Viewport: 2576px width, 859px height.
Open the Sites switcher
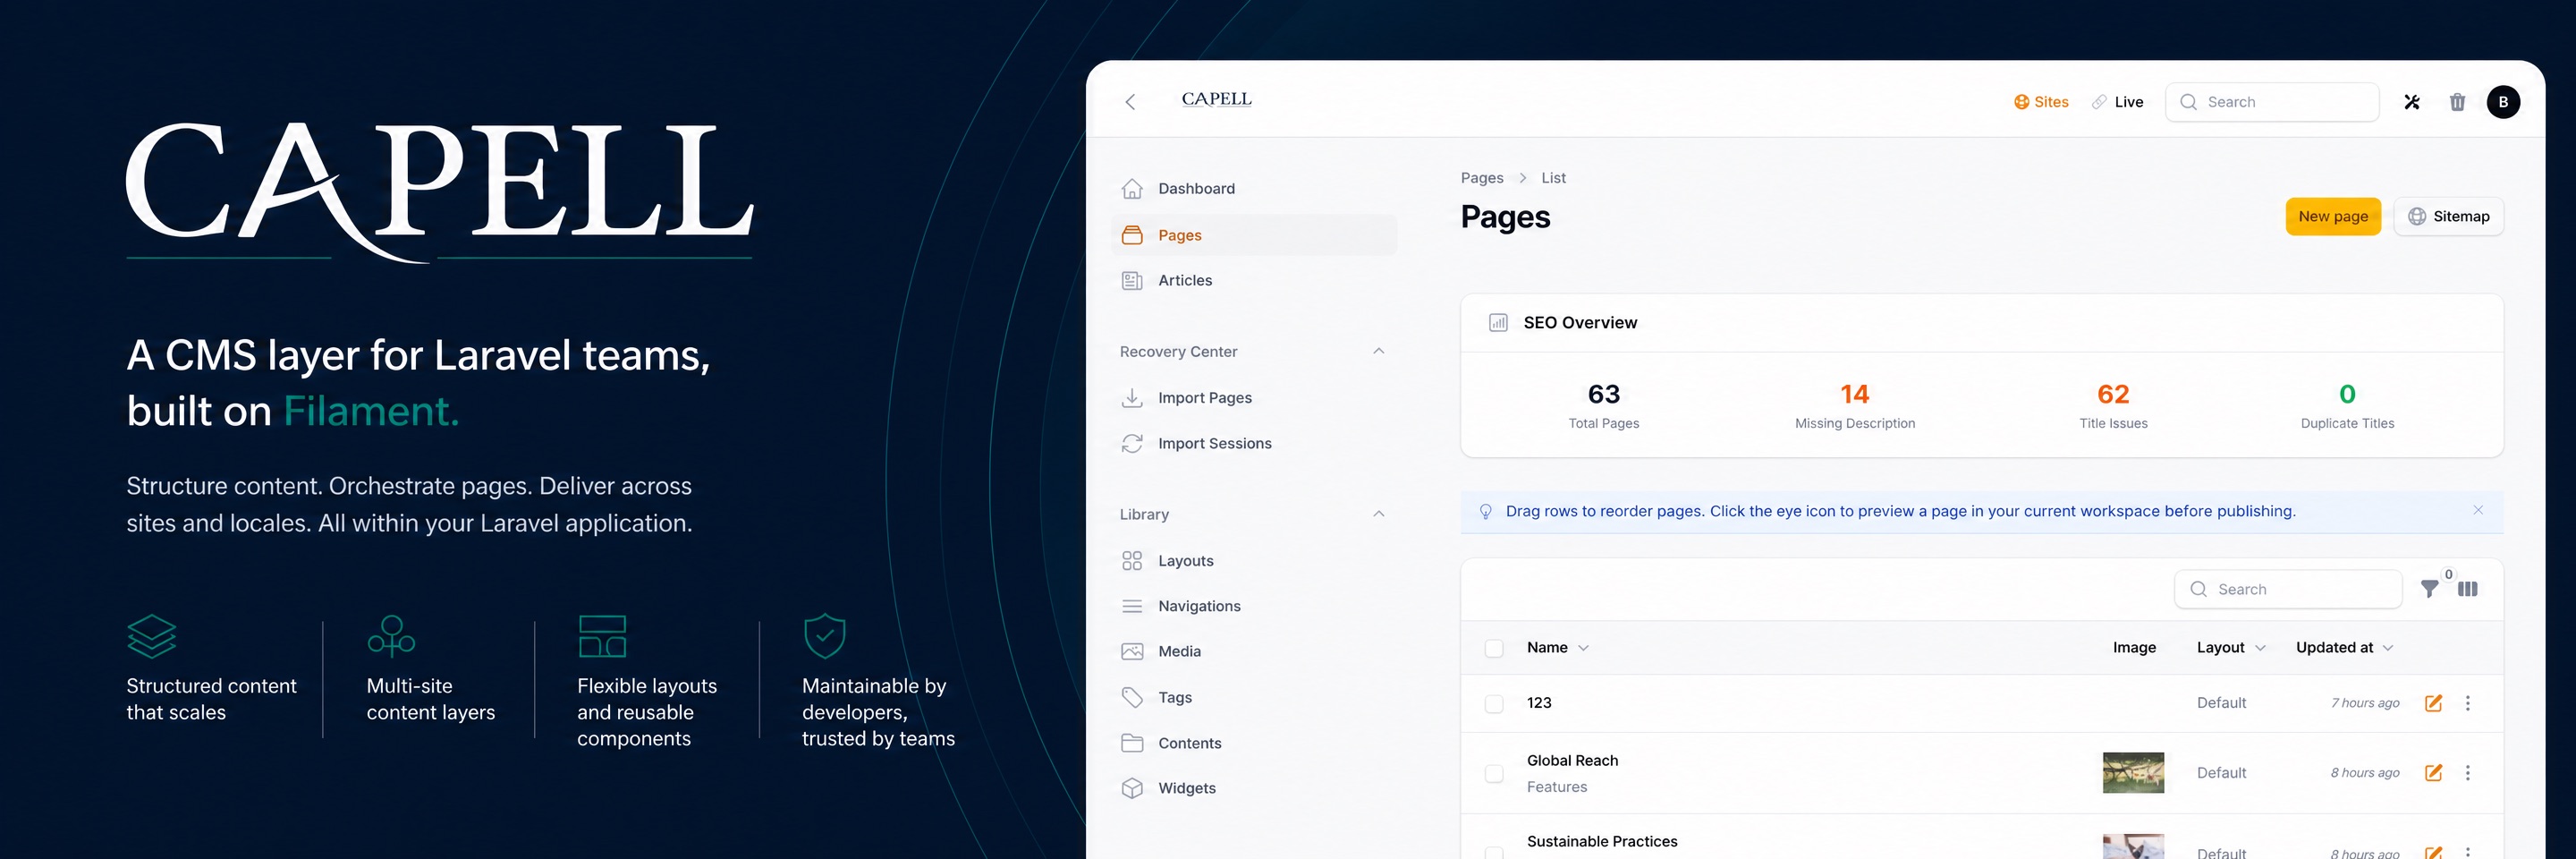click(x=2041, y=102)
